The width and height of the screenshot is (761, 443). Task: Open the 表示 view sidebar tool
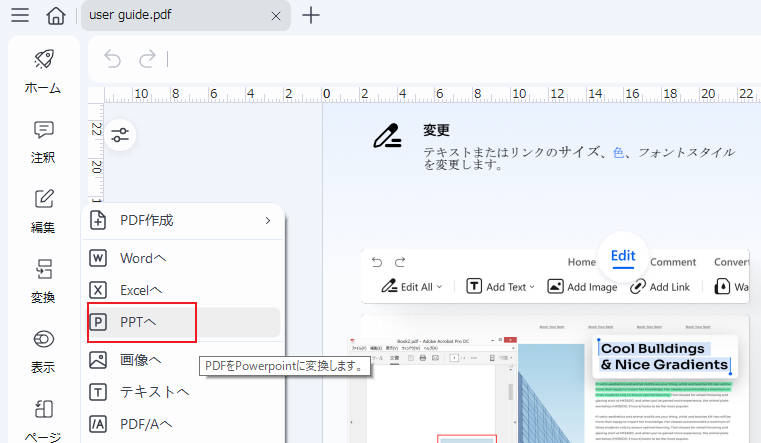pos(43,352)
